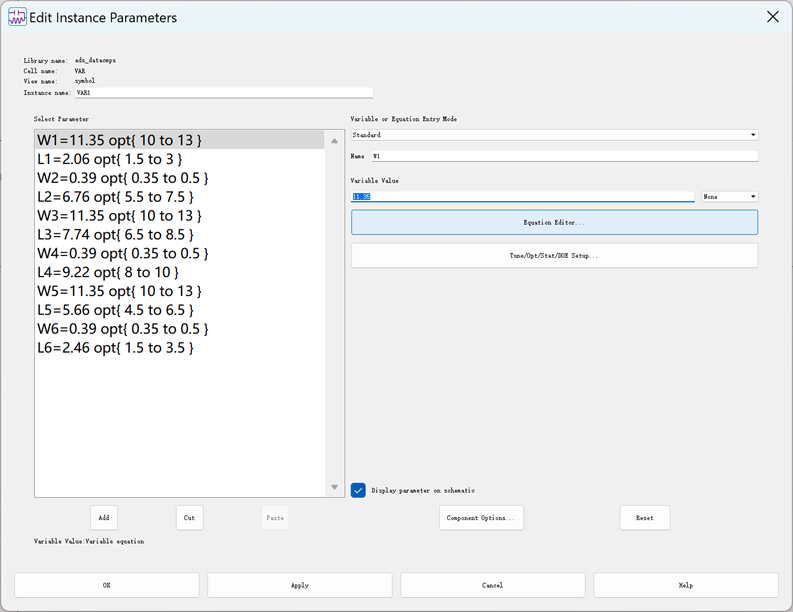
Task: Click the Variable Value field showing 11.35
Action: point(523,196)
